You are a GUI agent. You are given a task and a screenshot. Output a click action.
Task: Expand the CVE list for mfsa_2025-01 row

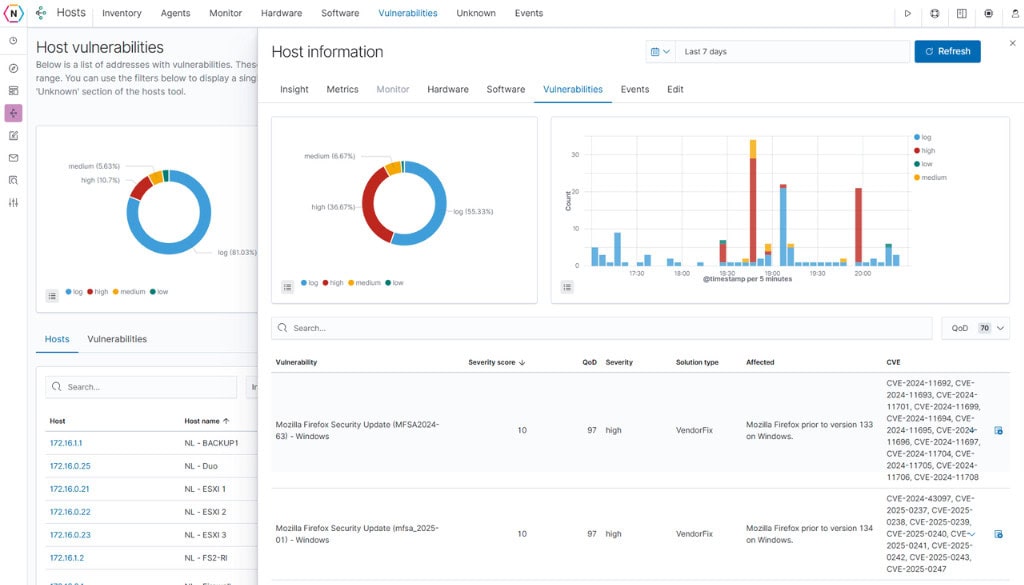tap(971, 534)
